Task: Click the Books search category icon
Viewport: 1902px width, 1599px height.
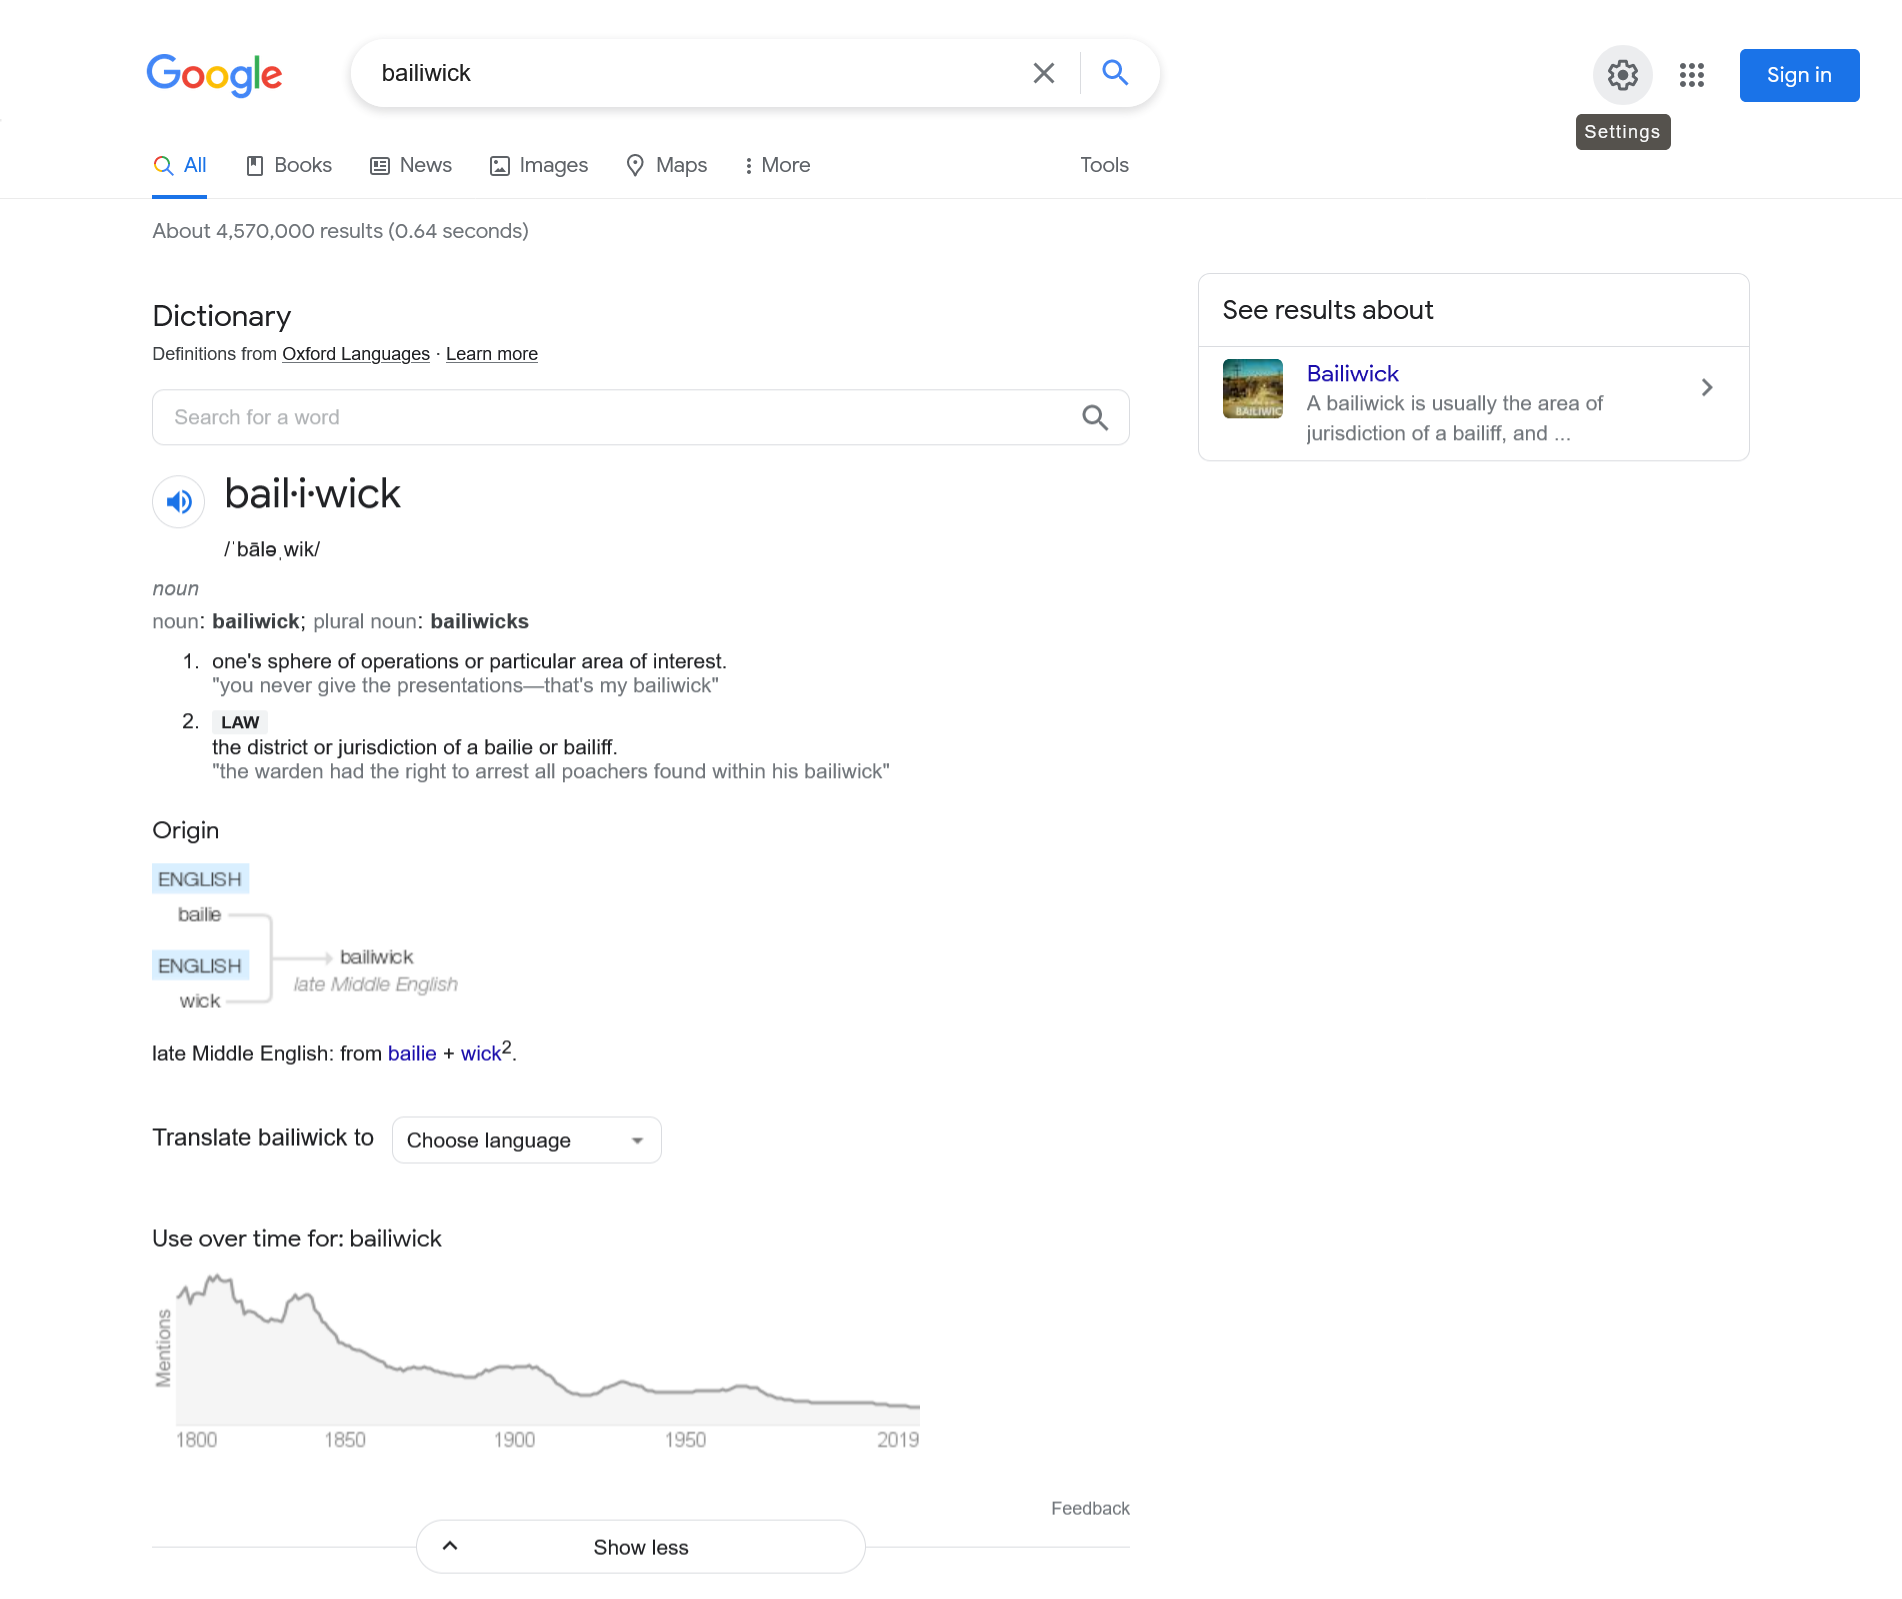Action: [255, 165]
